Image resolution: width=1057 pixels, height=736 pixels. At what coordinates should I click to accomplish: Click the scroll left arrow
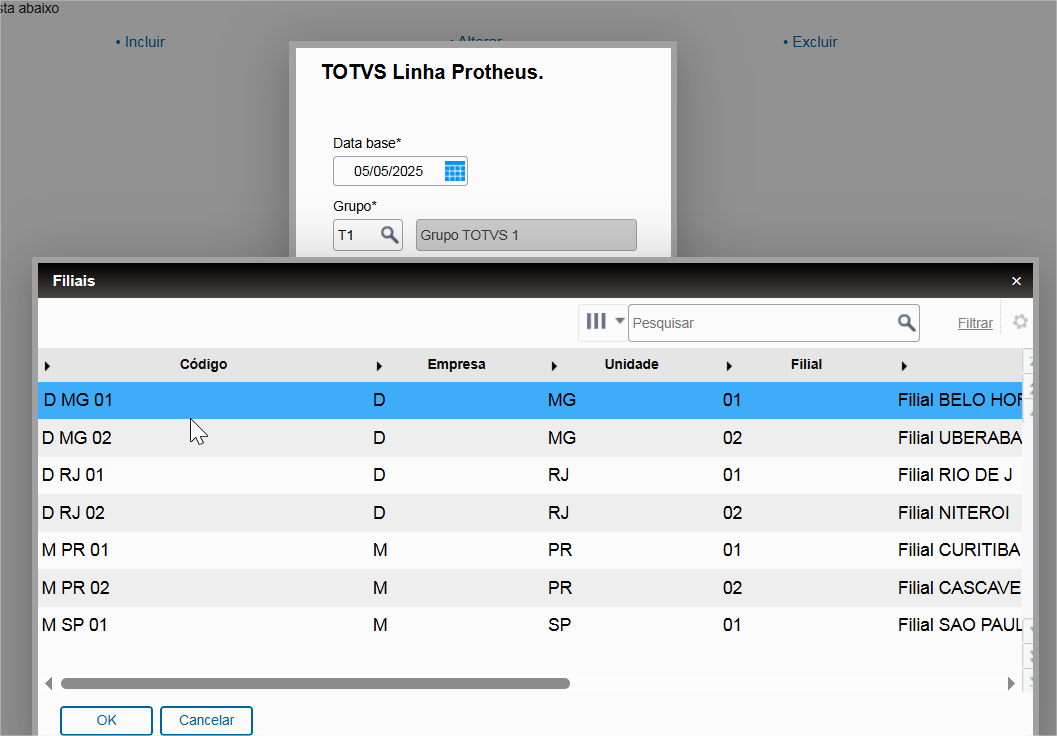[49, 683]
